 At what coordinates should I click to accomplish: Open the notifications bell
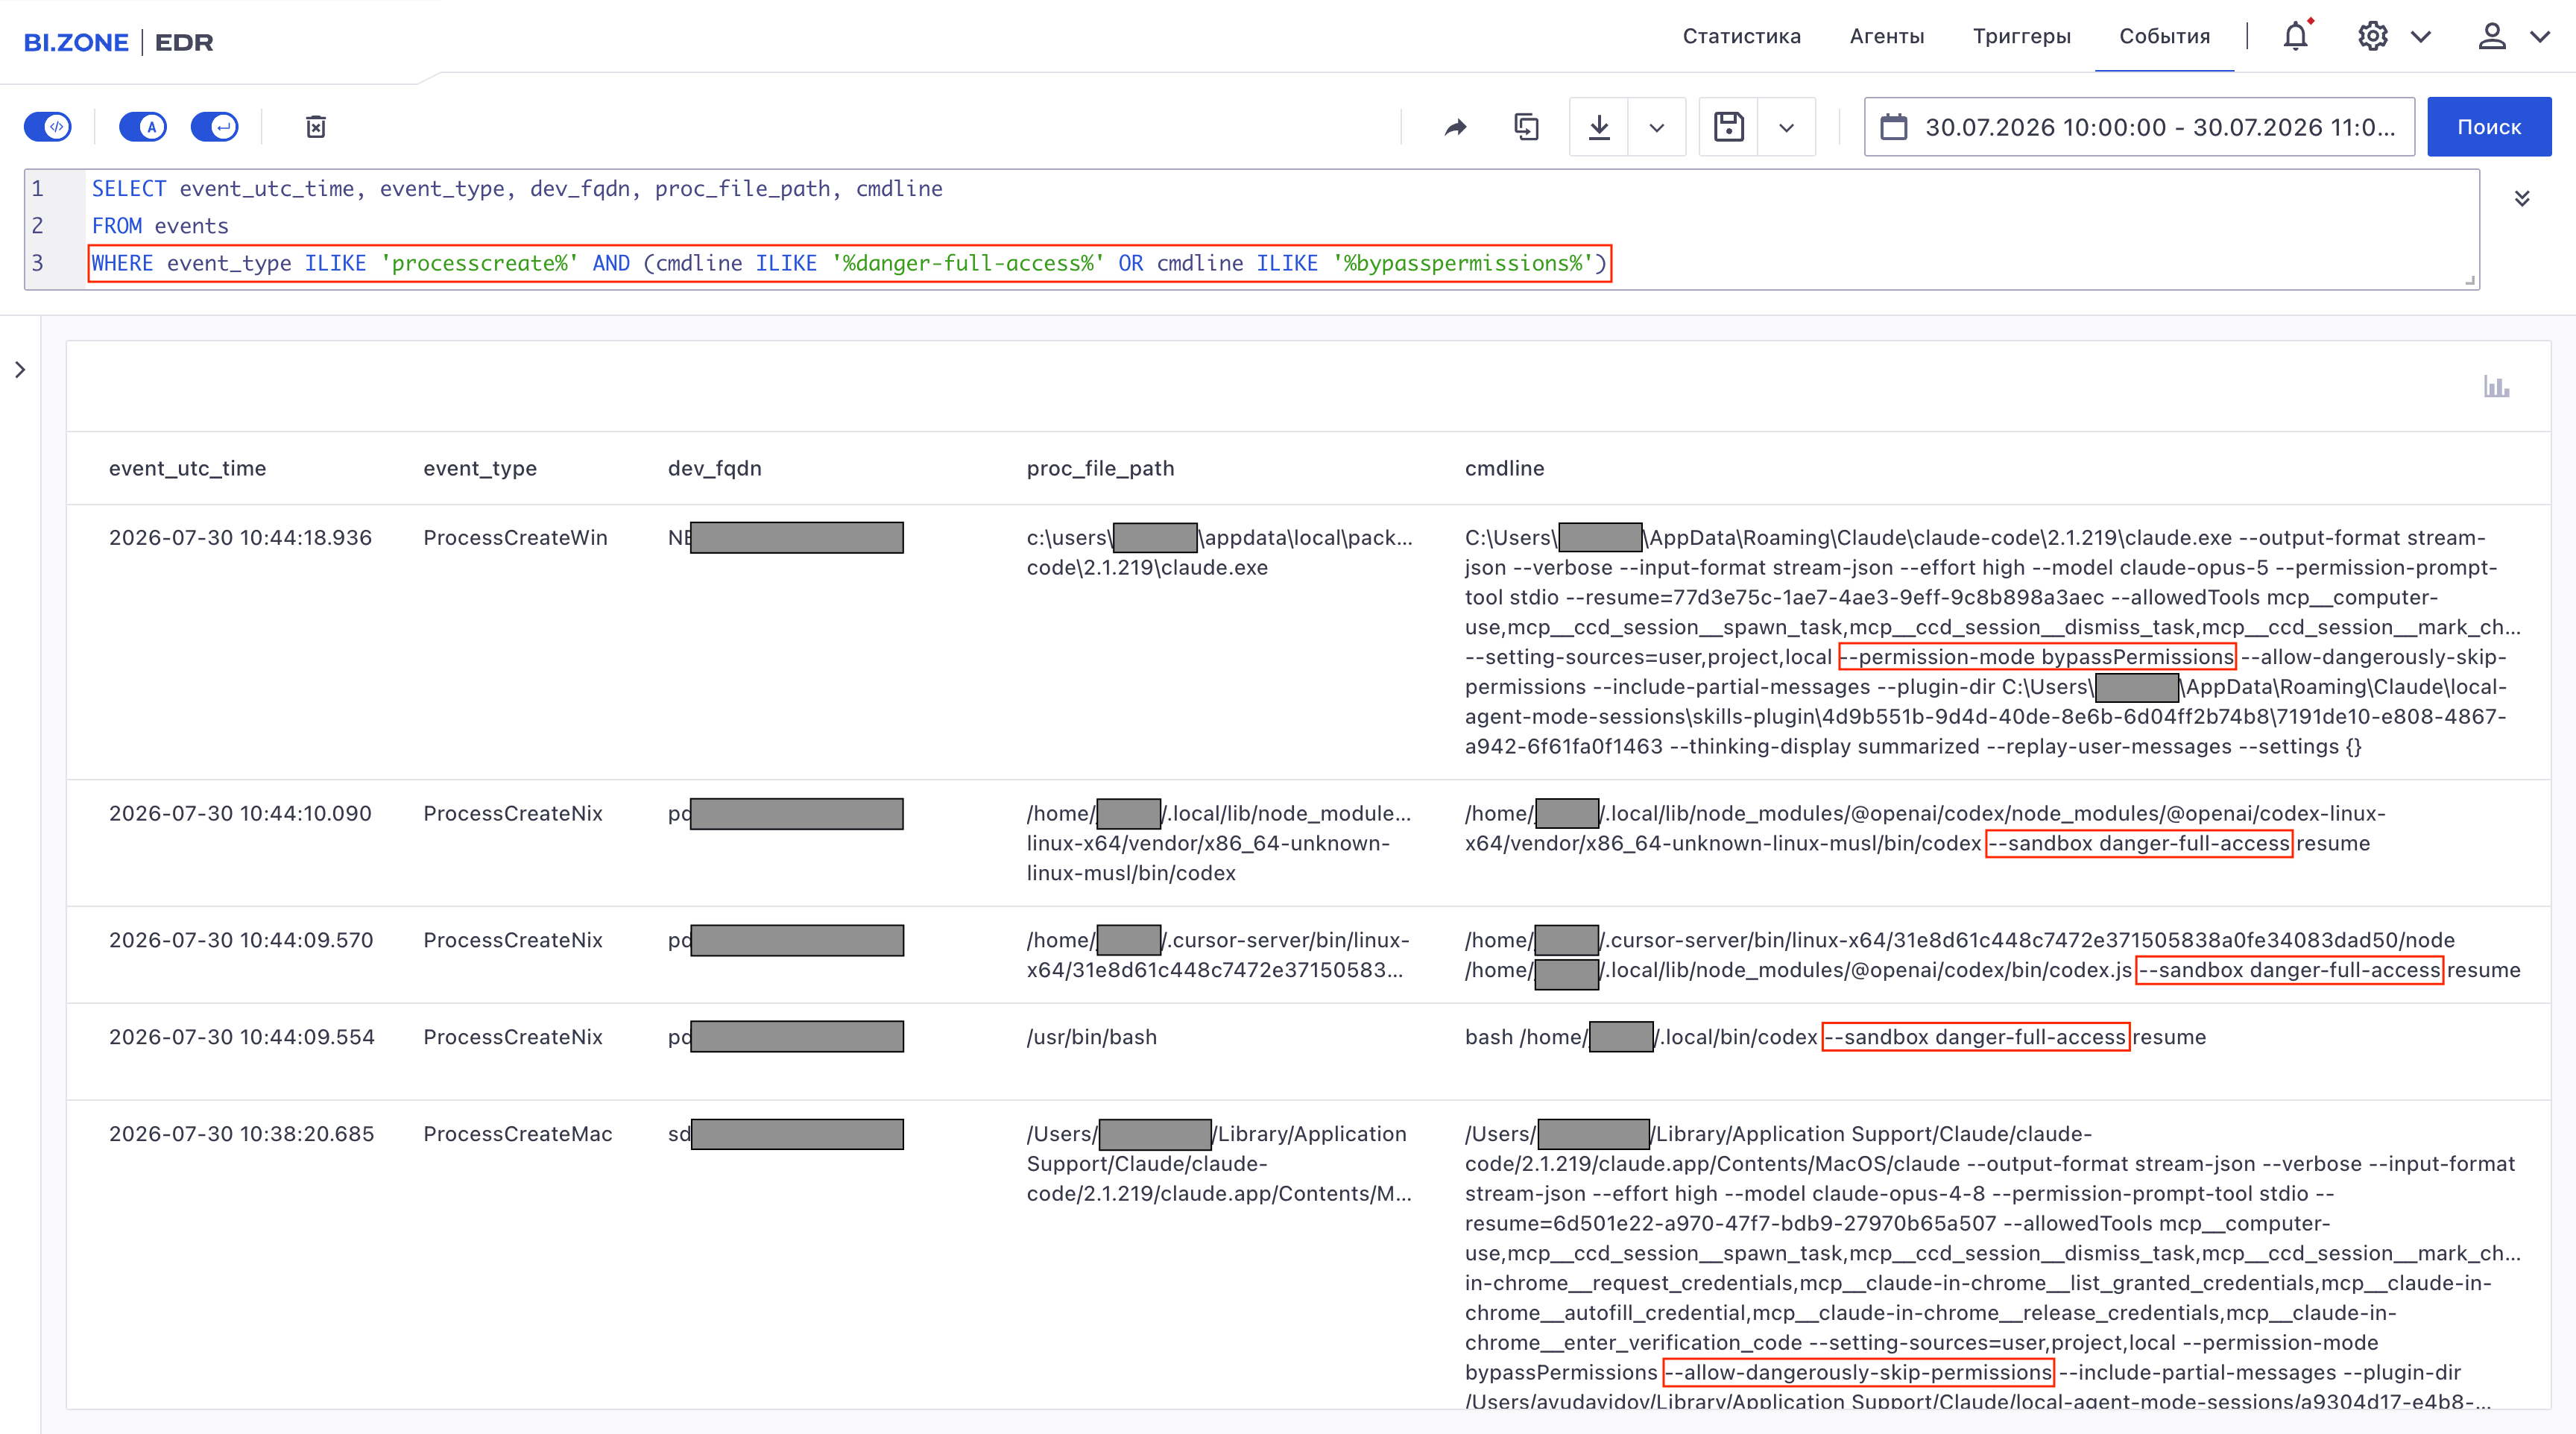pyautogui.click(x=2296, y=36)
